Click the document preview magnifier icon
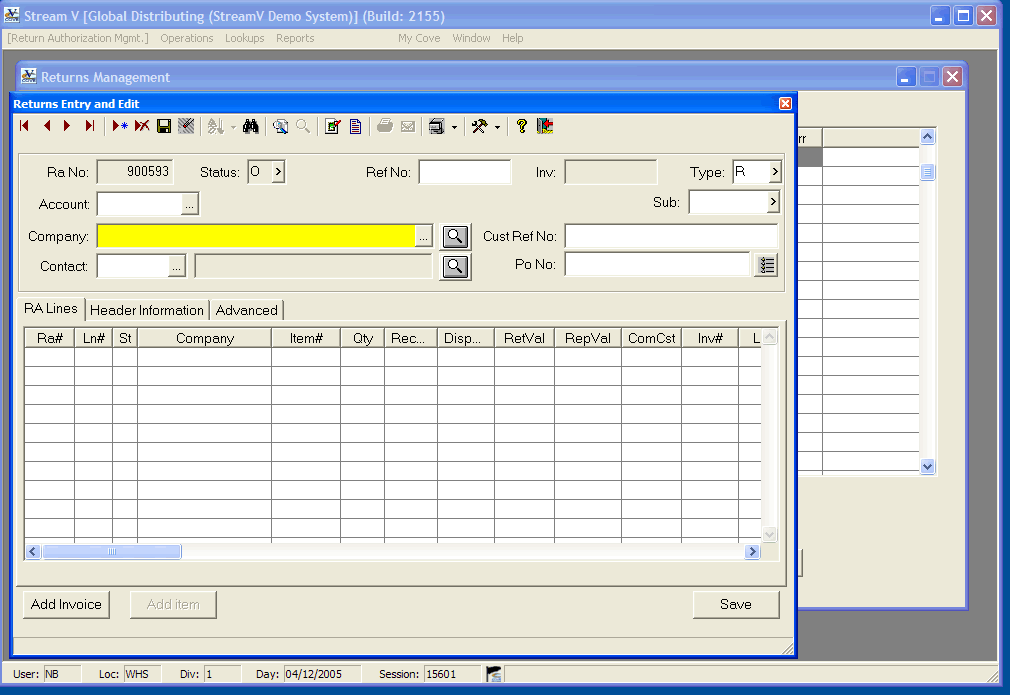The width and height of the screenshot is (1010, 695). [x=280, y=126]
